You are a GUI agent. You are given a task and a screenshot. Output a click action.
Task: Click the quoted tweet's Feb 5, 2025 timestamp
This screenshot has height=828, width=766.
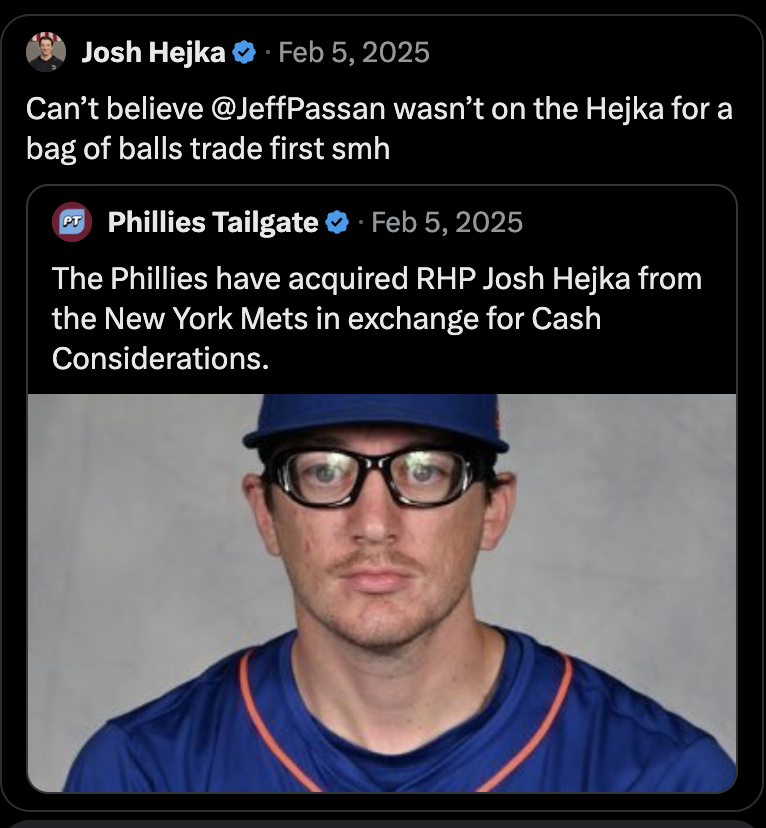point(447,222)
